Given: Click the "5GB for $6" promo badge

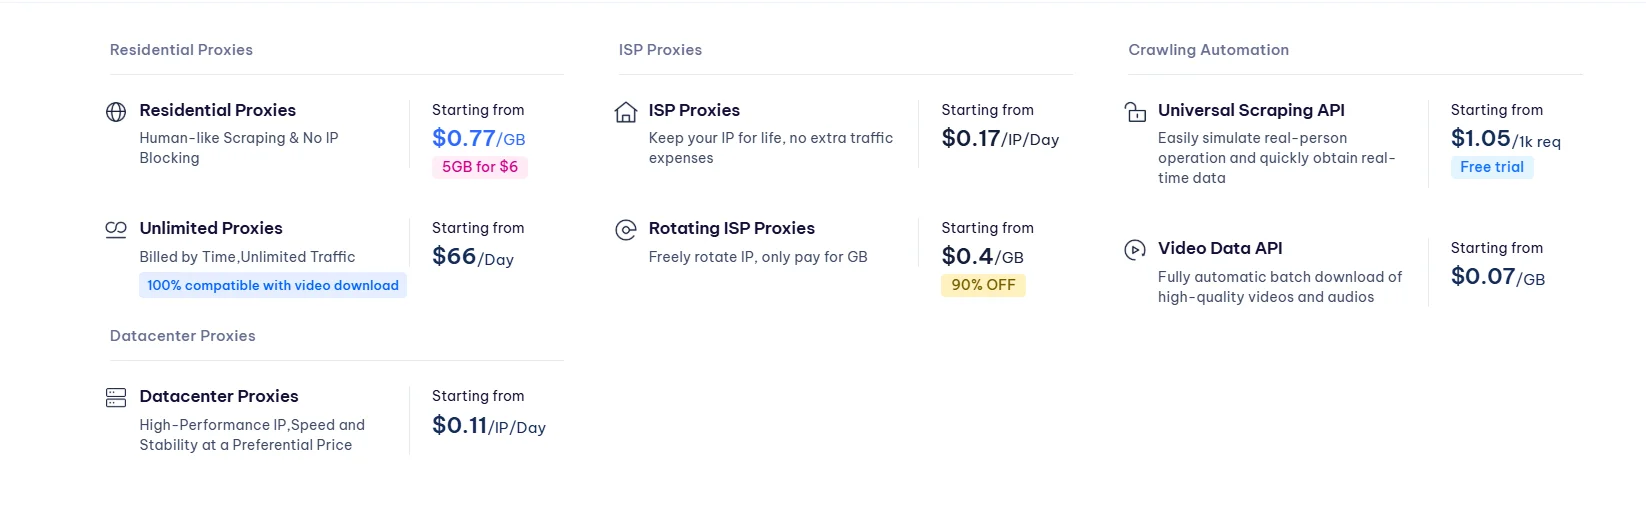Looking at the screenshot, I should [x=480, y=167].
